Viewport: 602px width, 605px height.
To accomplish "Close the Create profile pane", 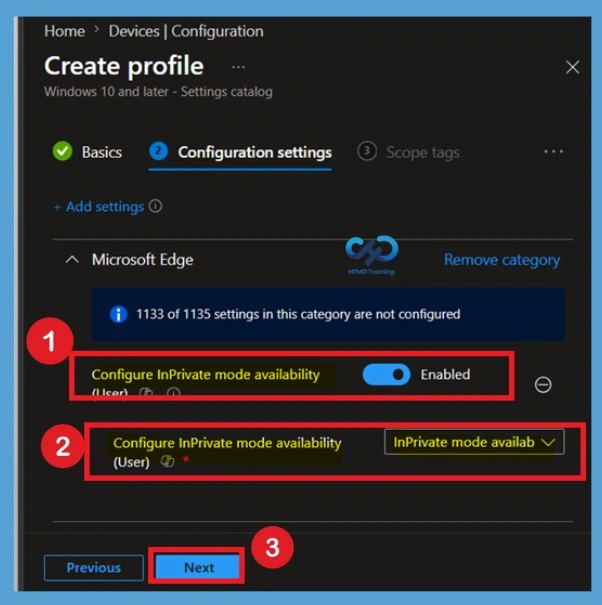I will pos(572,67).
